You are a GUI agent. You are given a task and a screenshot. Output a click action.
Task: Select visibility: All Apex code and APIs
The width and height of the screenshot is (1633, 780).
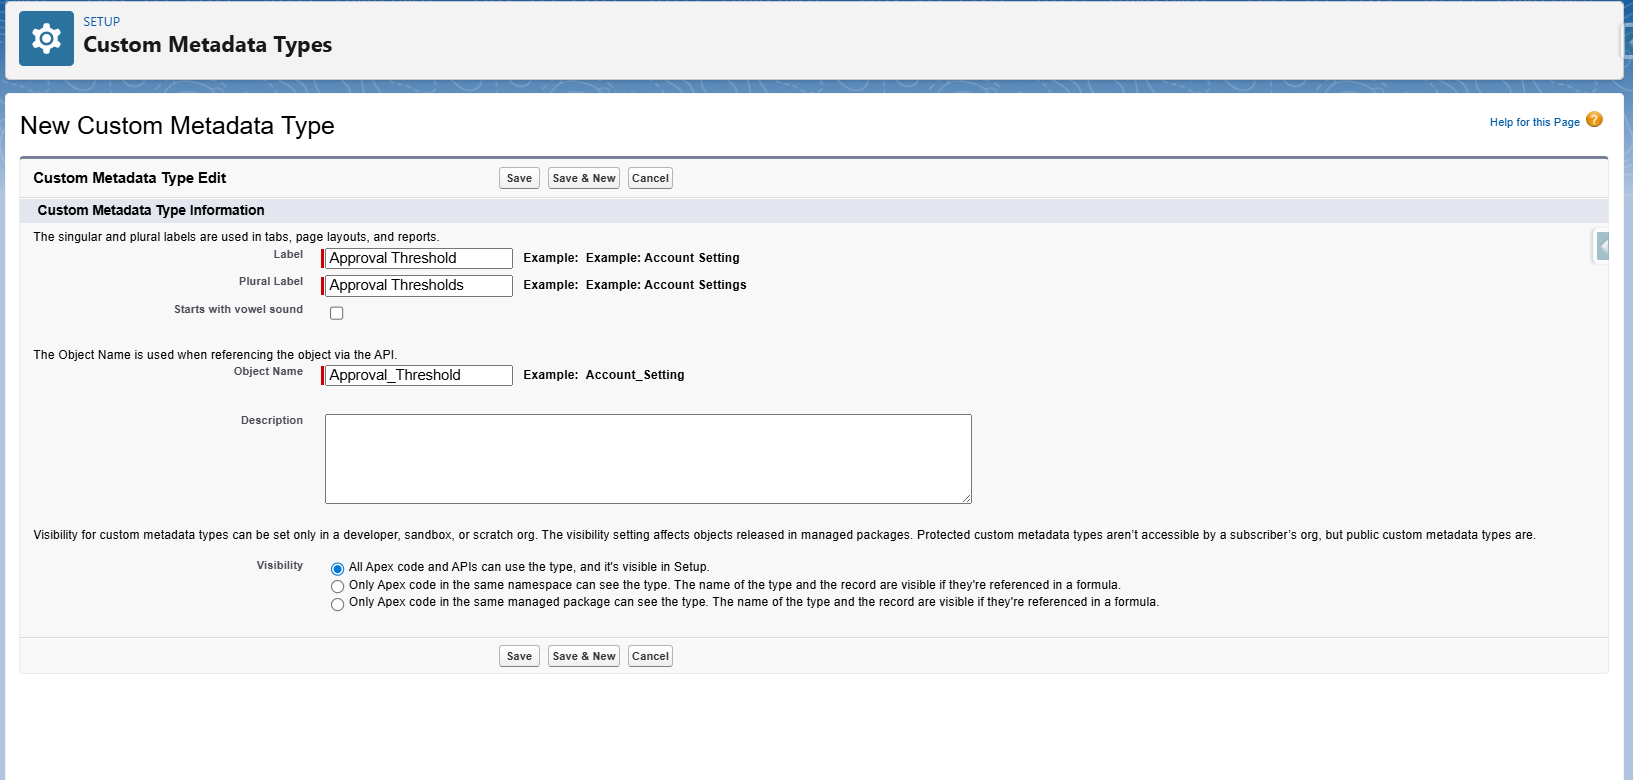(338, 568)
